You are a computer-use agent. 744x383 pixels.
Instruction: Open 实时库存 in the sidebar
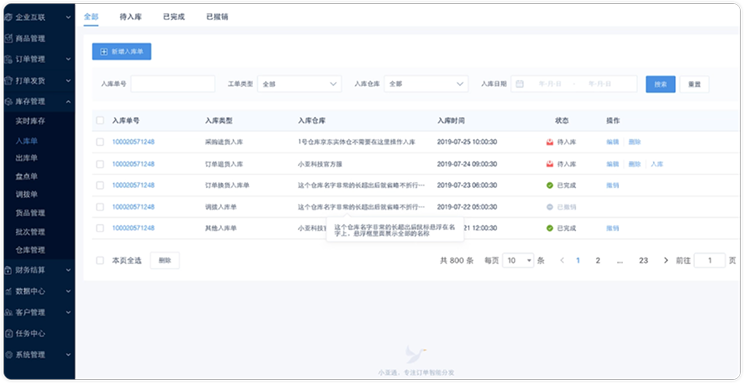pyautogui.click(x=30, y=121)
